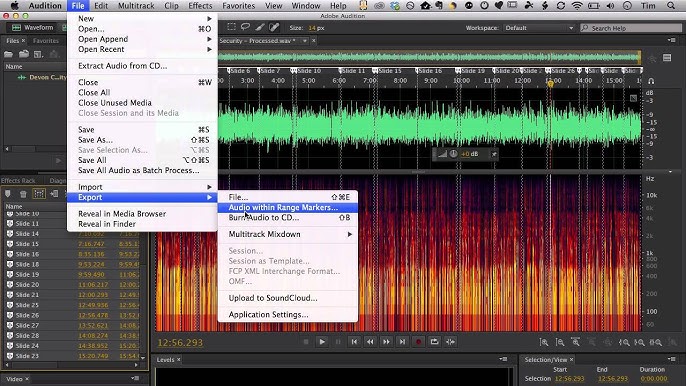Image resolution: width=686 pixels, height=386 pixels.
Task: Click the Play button in transport
Action: (322, 342)
